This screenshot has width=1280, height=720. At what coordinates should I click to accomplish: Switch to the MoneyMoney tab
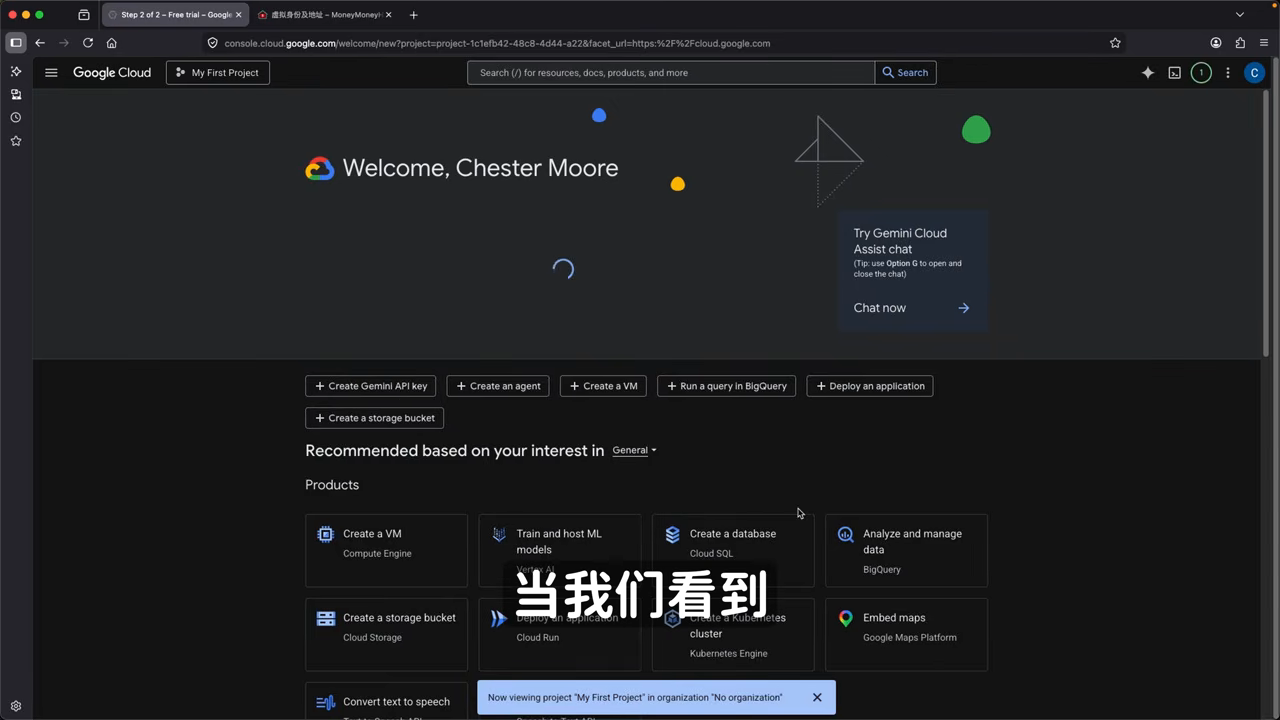click(x=325, y=15)
